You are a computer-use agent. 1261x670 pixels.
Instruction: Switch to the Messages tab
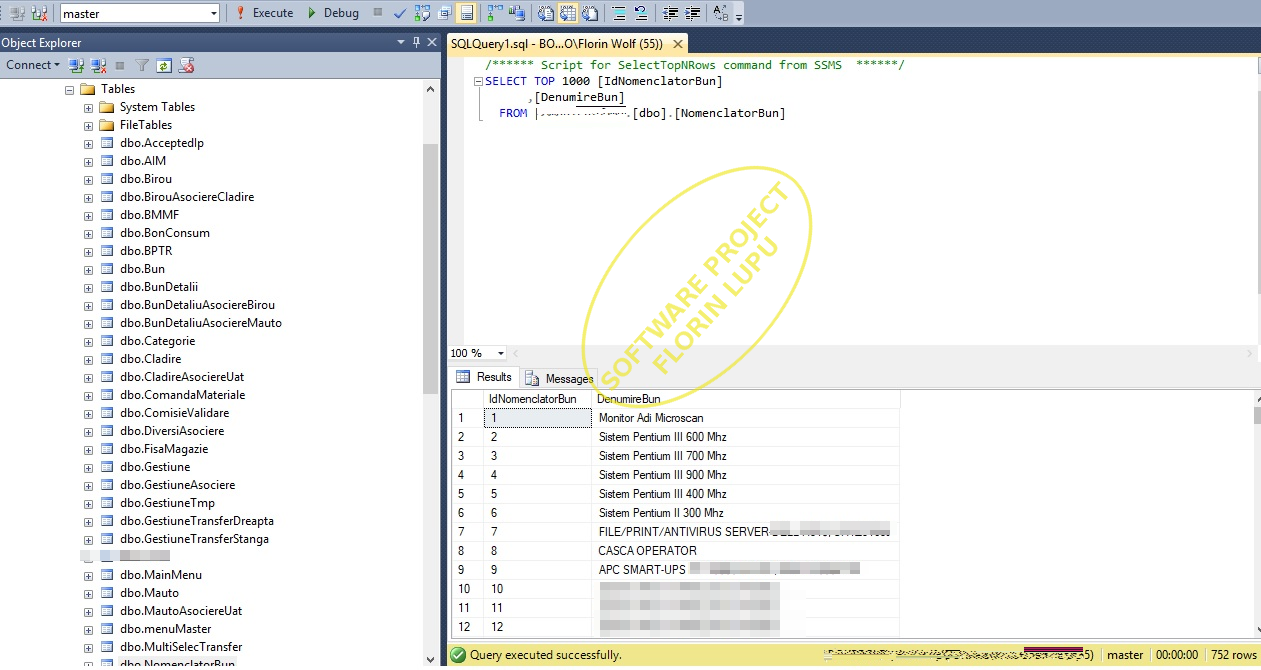click(x=559, y=378)
